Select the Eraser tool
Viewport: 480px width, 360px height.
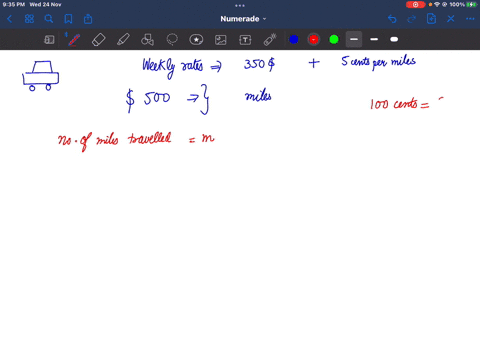tap(99, 40)
